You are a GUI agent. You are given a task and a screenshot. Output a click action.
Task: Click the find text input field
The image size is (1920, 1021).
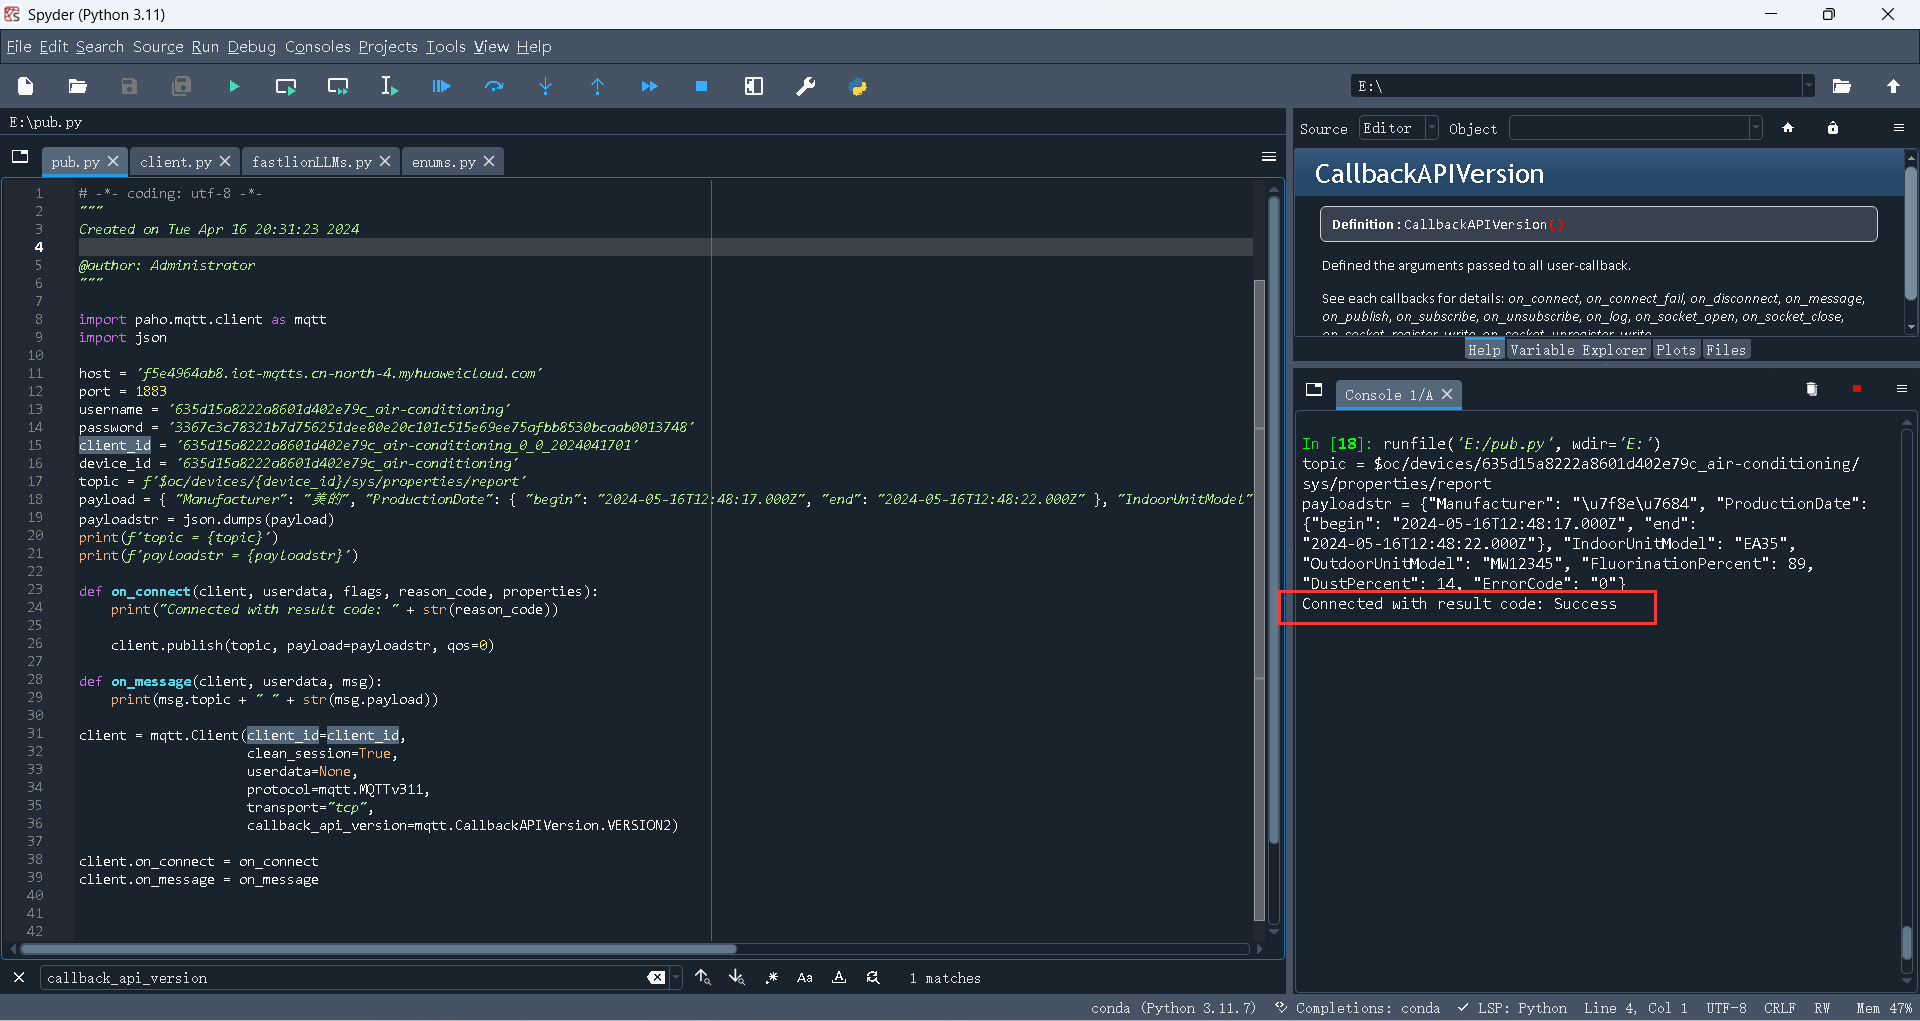tap(340, 978)
